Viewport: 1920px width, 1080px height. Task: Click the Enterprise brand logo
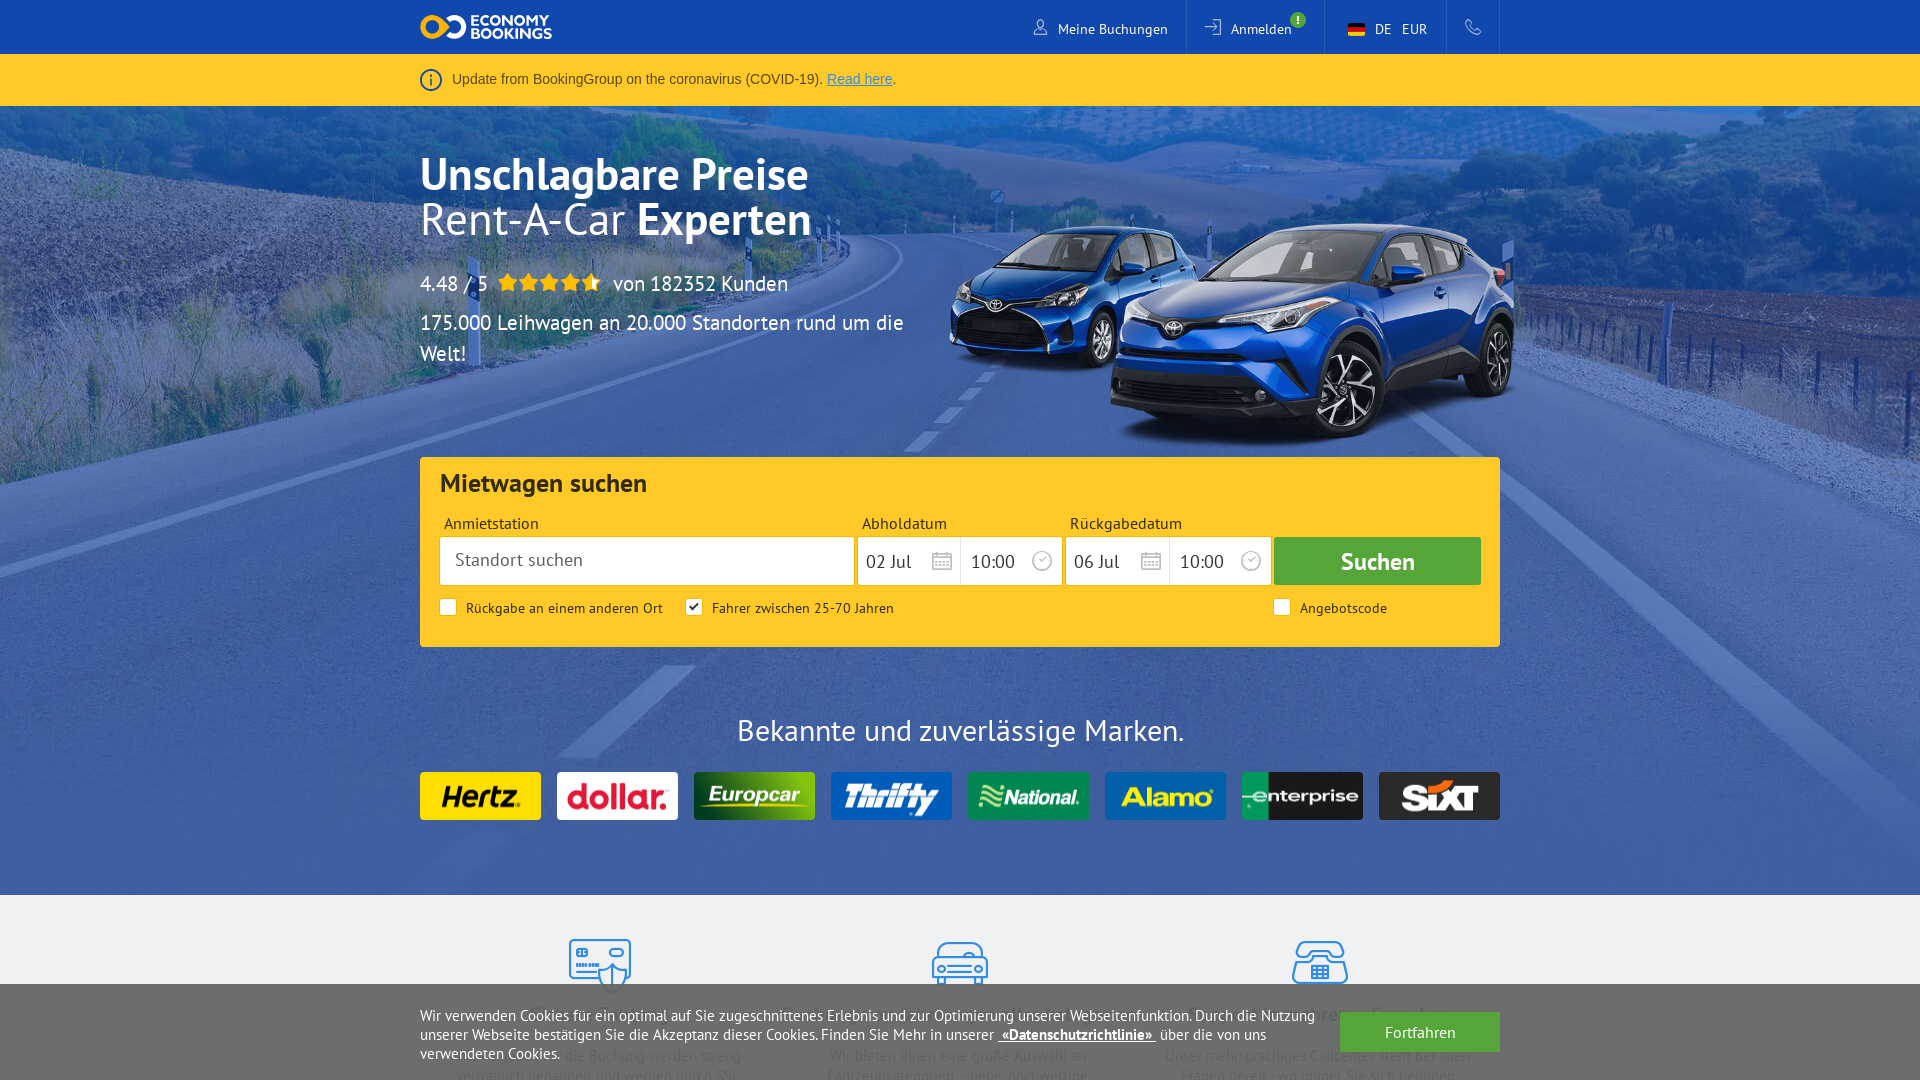pos(1302,796)
